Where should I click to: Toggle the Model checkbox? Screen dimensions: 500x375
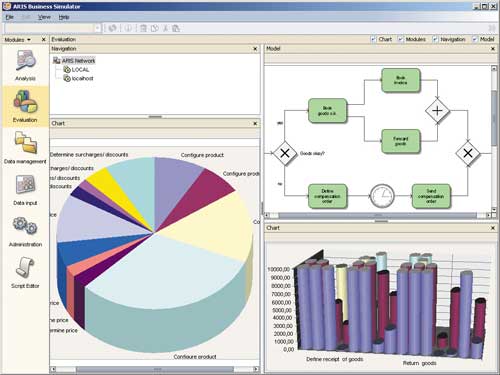click(x=475, y=39)
